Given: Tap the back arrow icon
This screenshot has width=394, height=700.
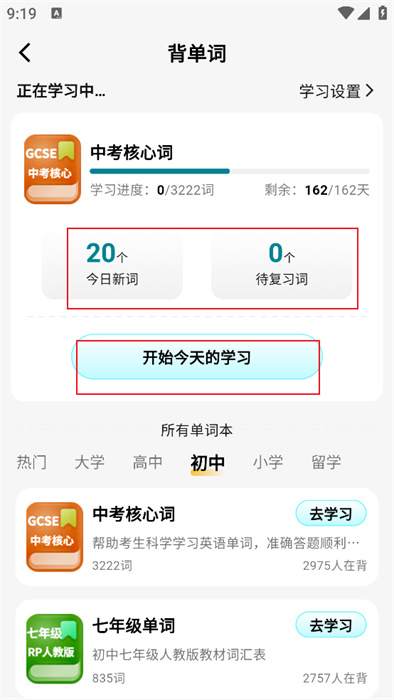Looking at the screenshot, I should click(25, 53).
